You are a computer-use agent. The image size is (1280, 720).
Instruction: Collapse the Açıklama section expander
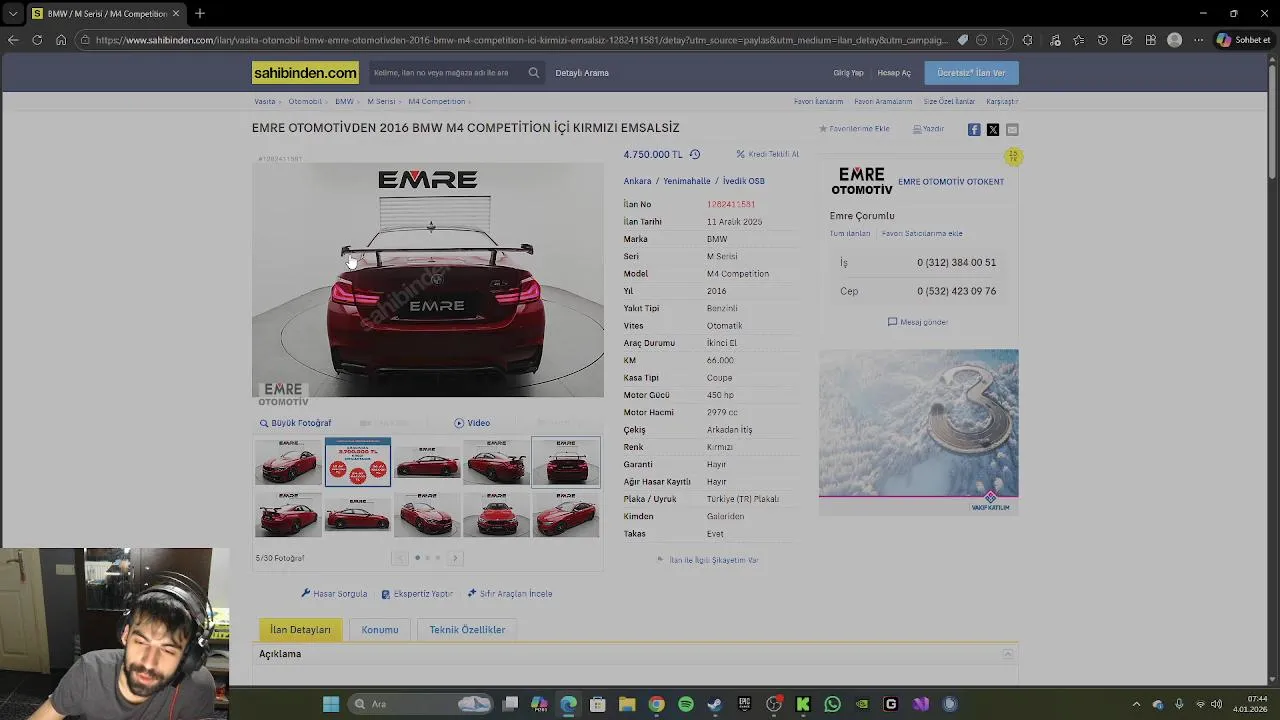[x=1008, y=654]
